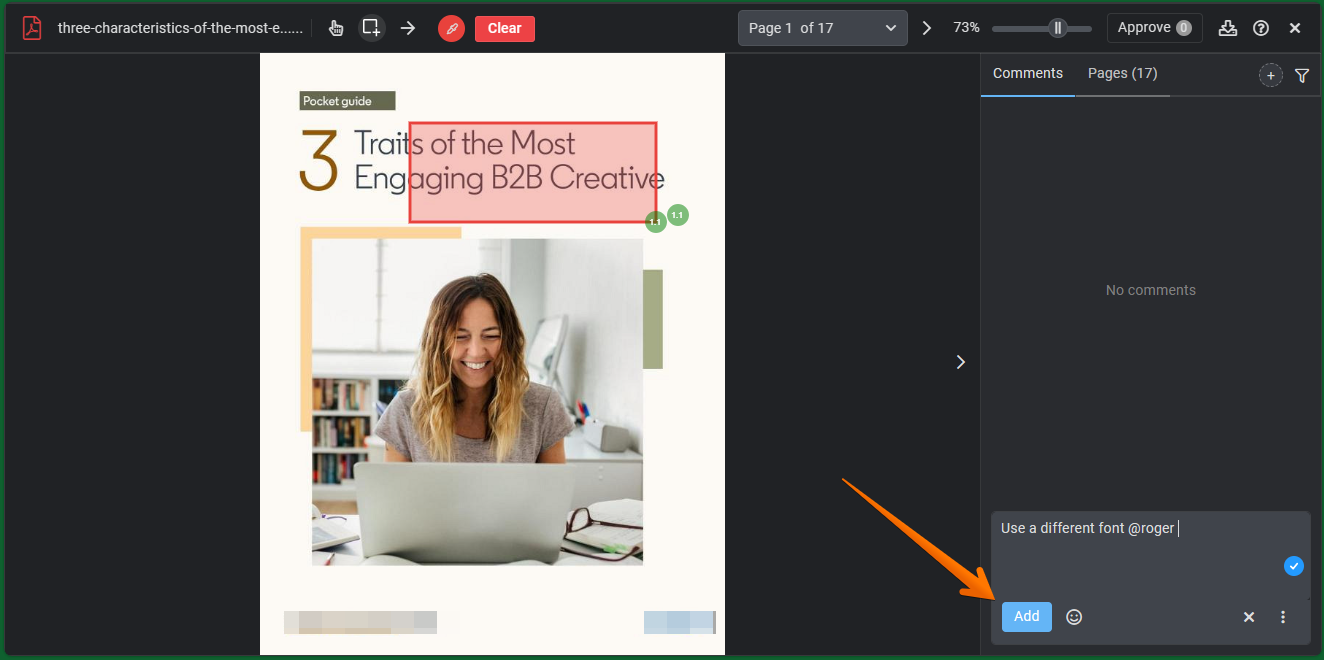Click the add comment plus icon
Viewport: 1324px width, 660px height.
coord(1270,75)
